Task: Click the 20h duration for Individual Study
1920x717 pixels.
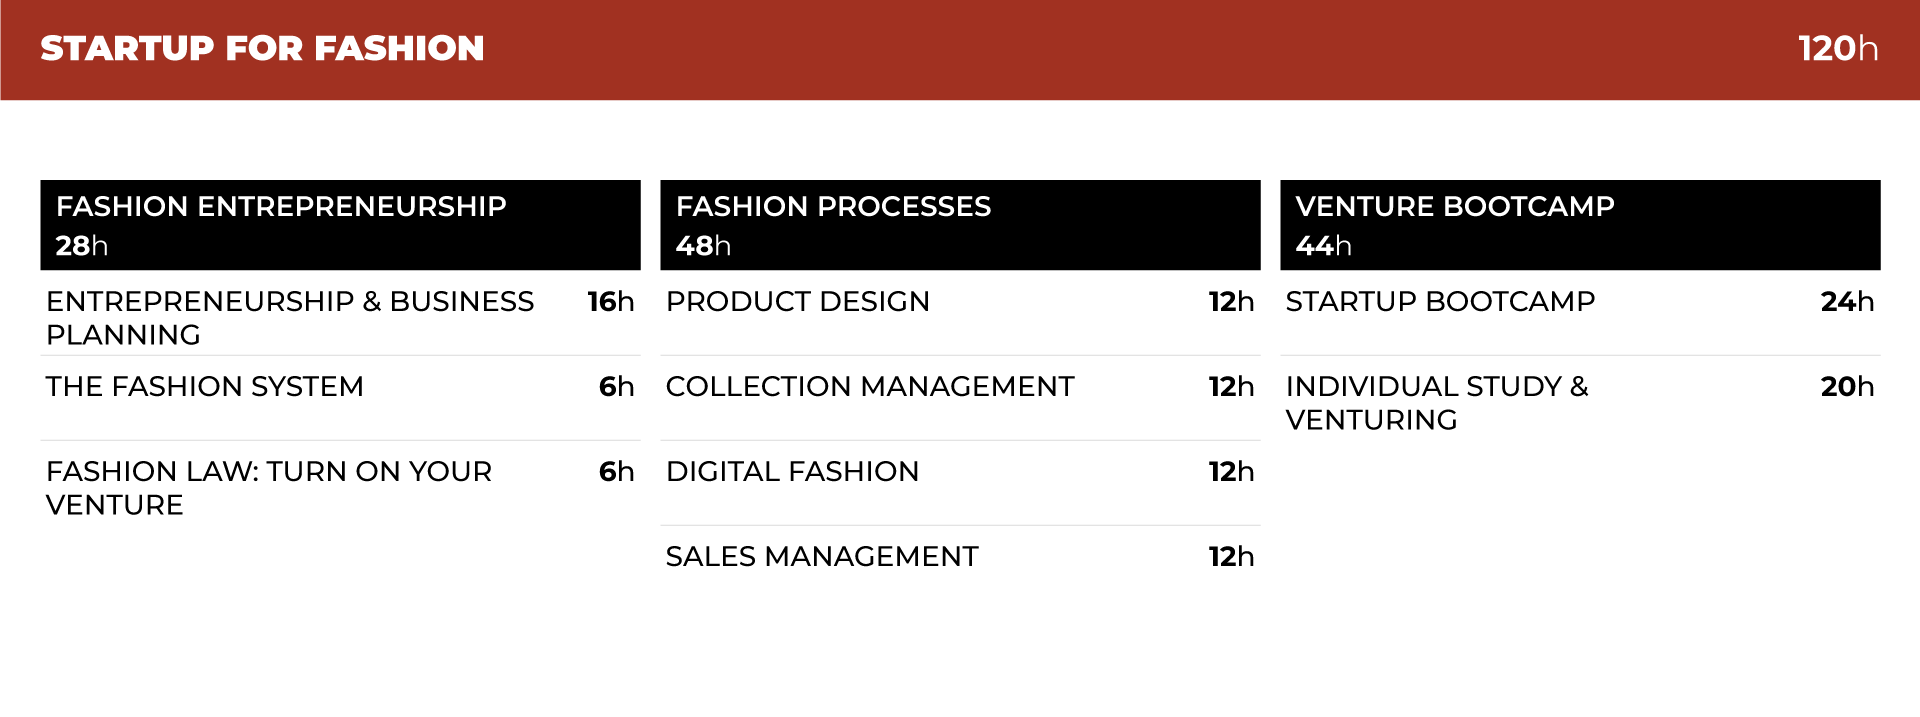Action: pos(1847,386)
